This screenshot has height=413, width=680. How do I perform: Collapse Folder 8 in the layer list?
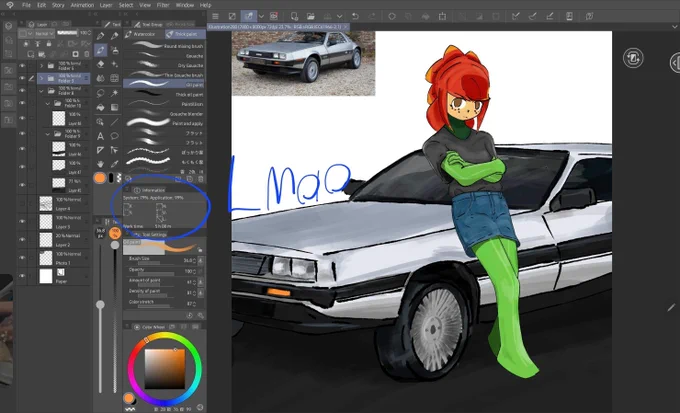42,91
